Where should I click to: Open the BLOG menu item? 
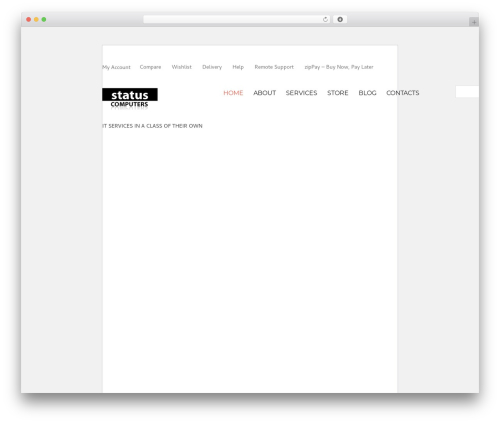coord(367,93)
